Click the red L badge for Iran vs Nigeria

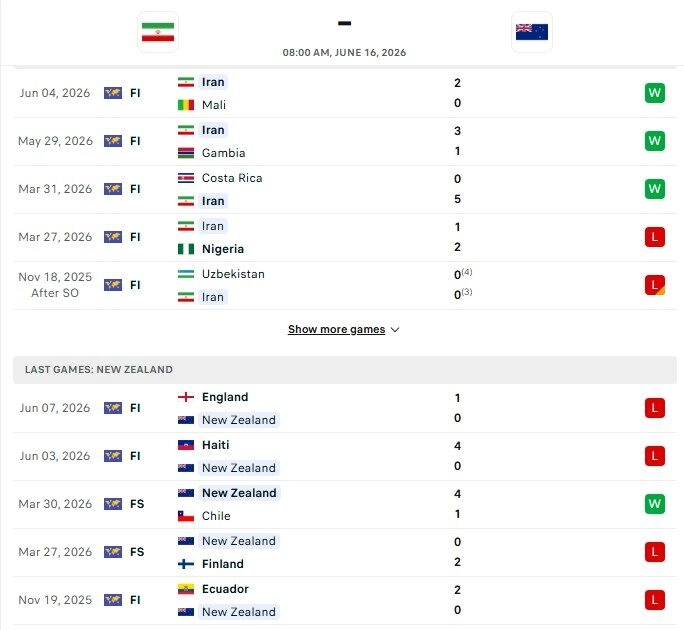[654, 237]
